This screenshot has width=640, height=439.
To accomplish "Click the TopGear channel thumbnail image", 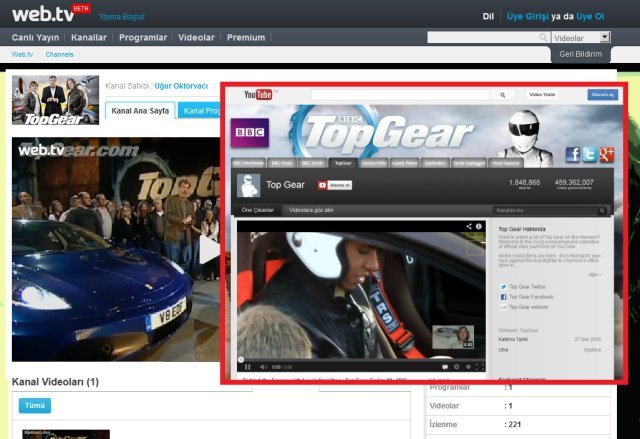I will tap(56, 100).
